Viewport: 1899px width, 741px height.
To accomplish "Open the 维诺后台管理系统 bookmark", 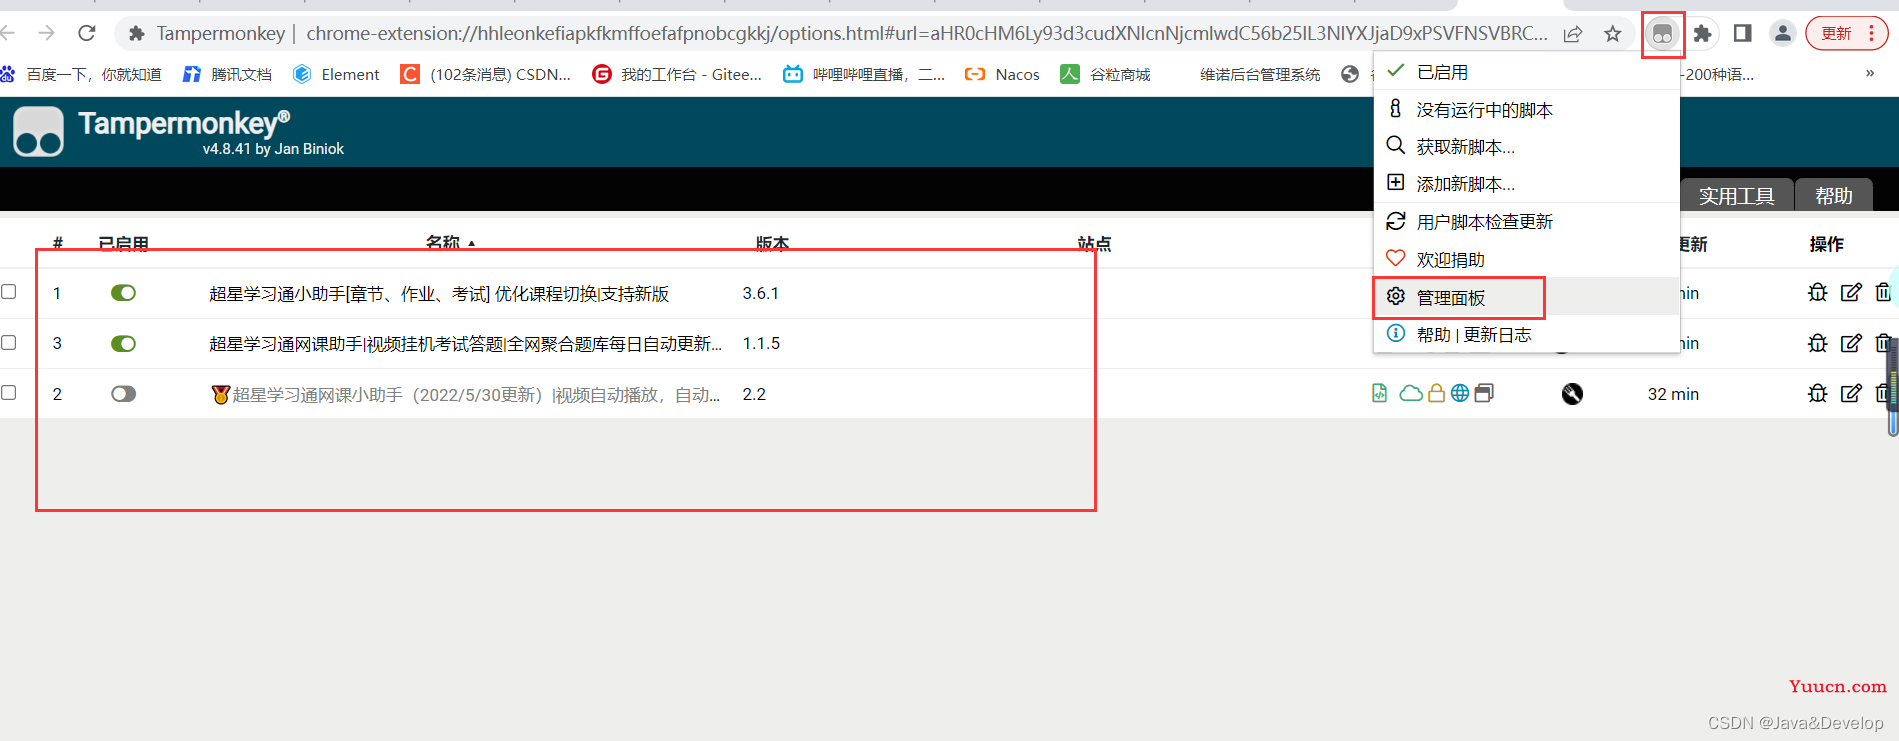I will pyautogui.click(x=1260, y=74).
